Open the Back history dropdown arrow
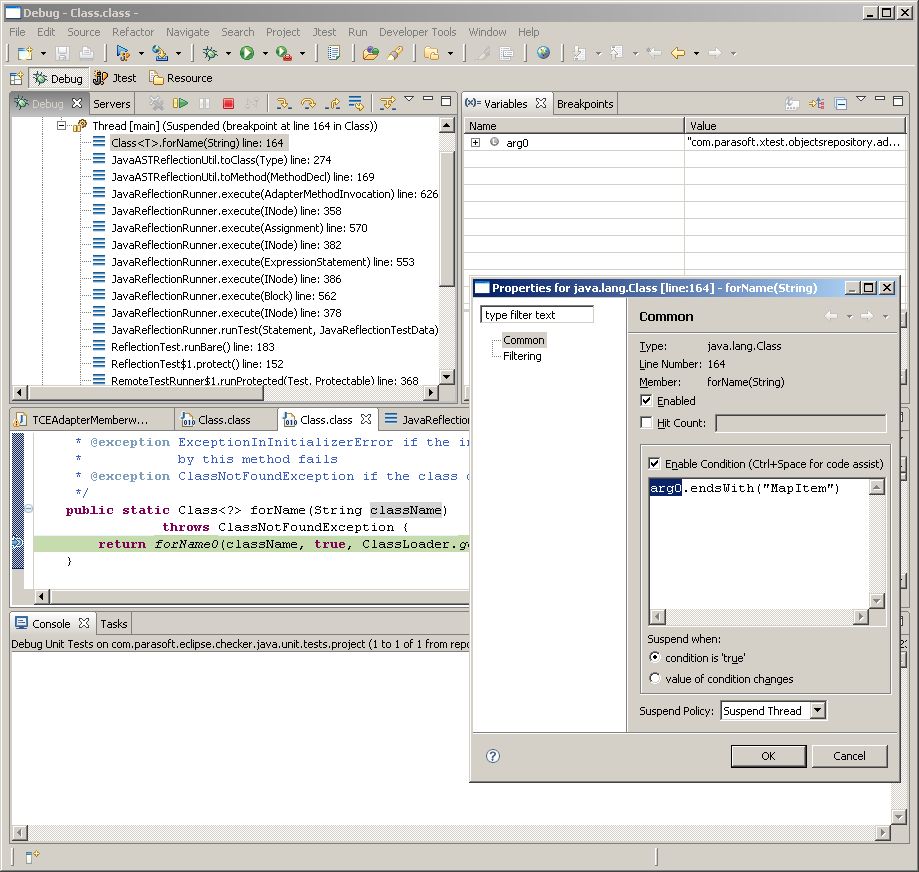This screenshot has width=919, height=872. click(x=696, y=53)
